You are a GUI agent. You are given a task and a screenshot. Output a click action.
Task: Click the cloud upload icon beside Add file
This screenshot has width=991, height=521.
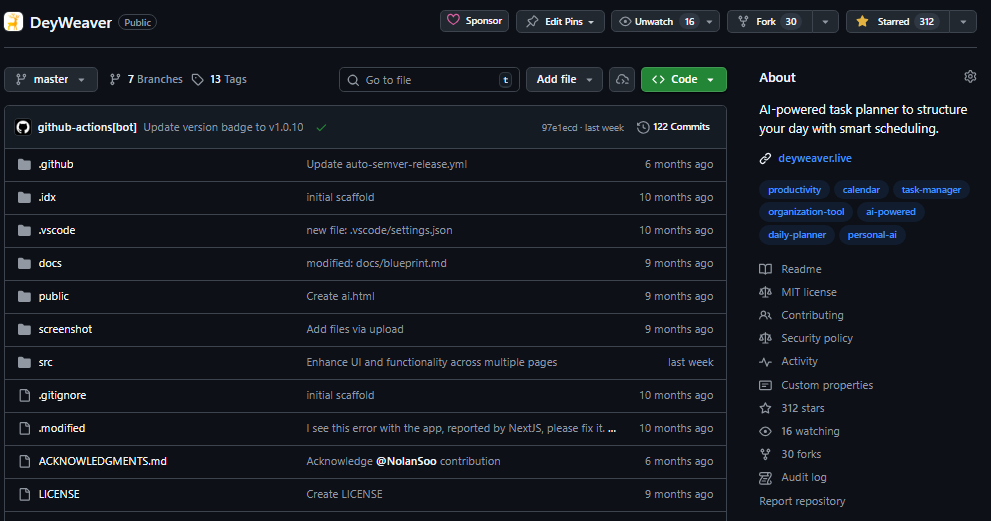[622, 80]
